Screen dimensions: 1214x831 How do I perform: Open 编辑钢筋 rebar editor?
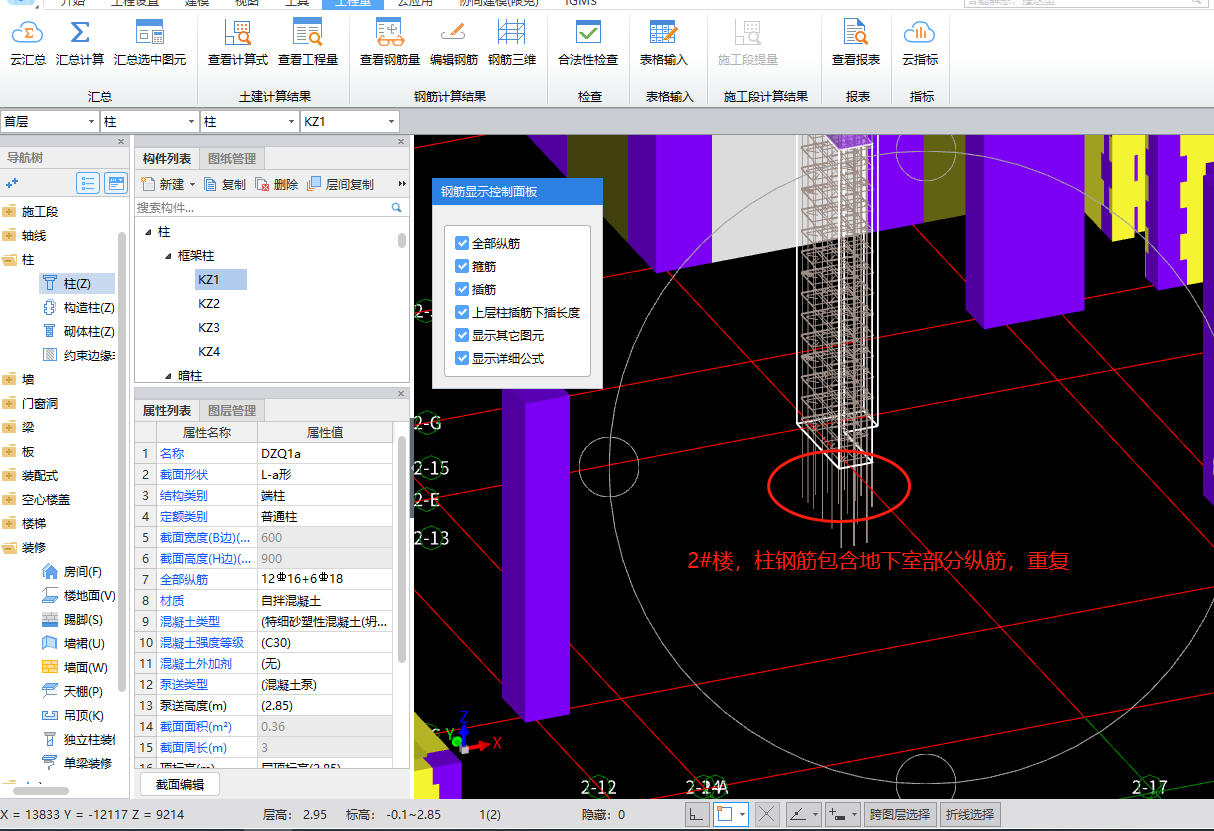[x=454, y=44]
